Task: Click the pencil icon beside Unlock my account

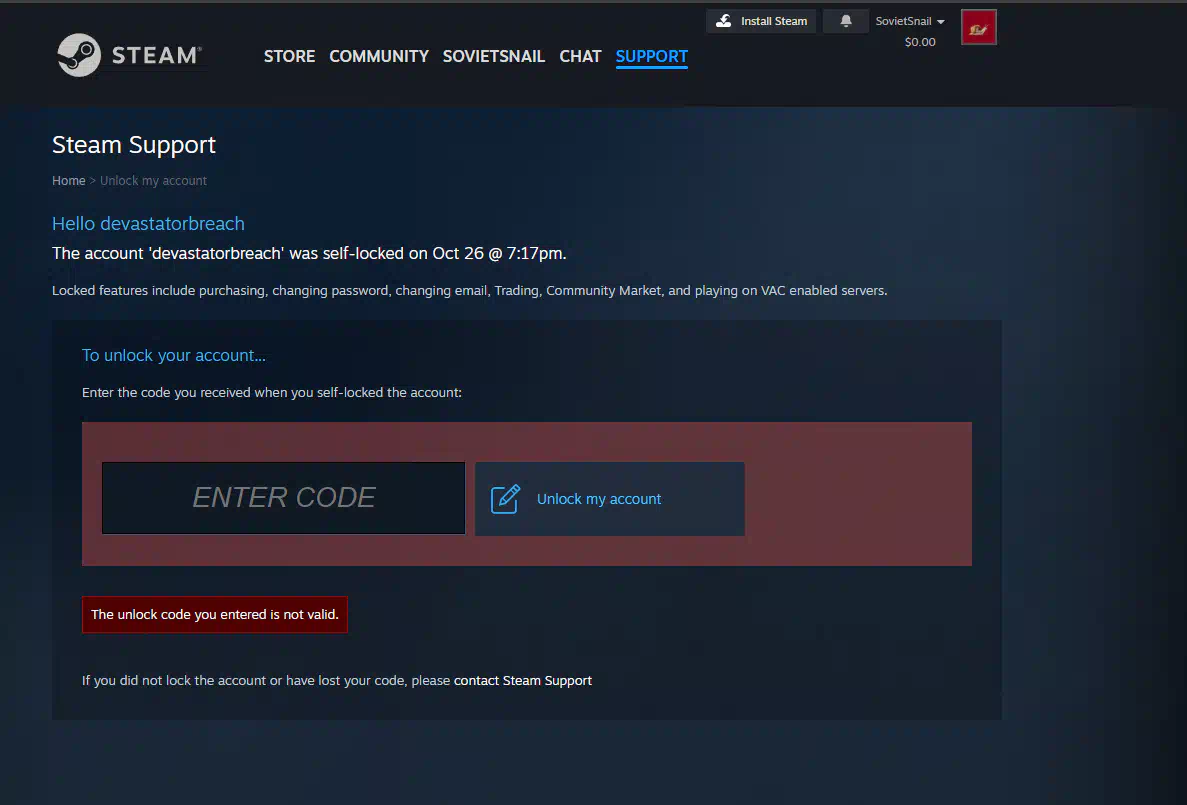Action: point(506,499)
